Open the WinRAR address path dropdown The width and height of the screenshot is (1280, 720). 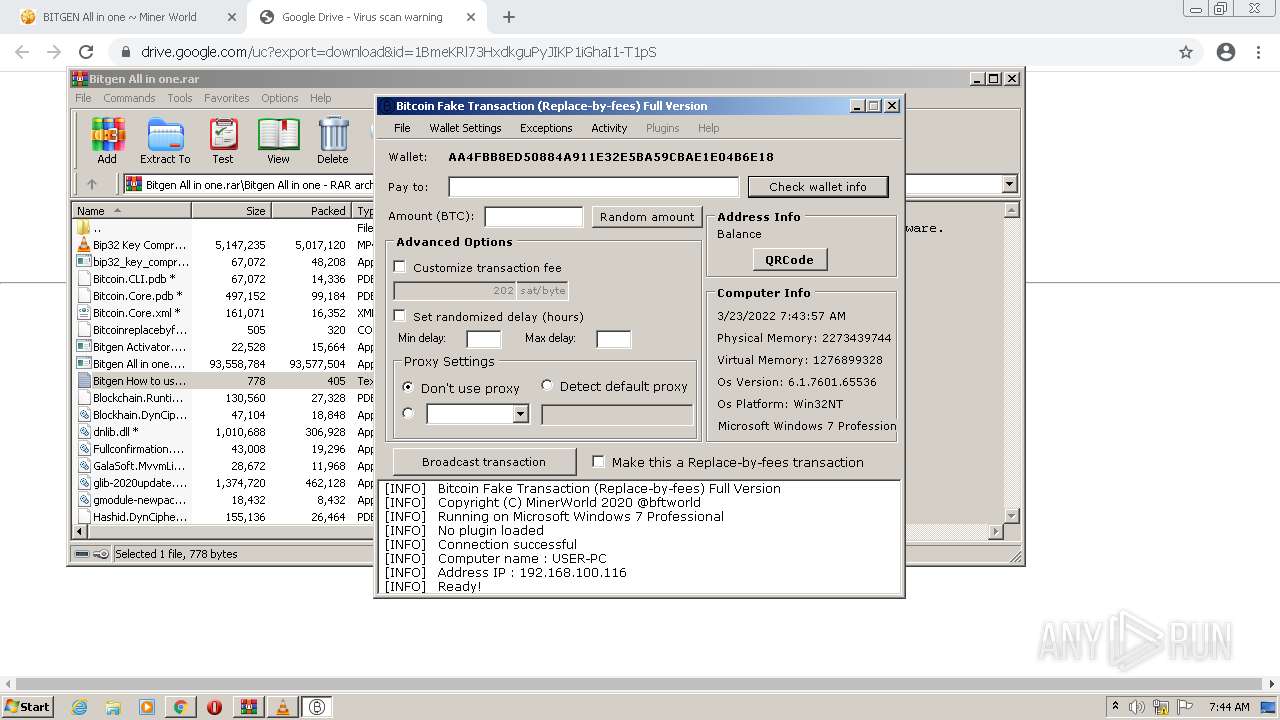click(1009, 184)
